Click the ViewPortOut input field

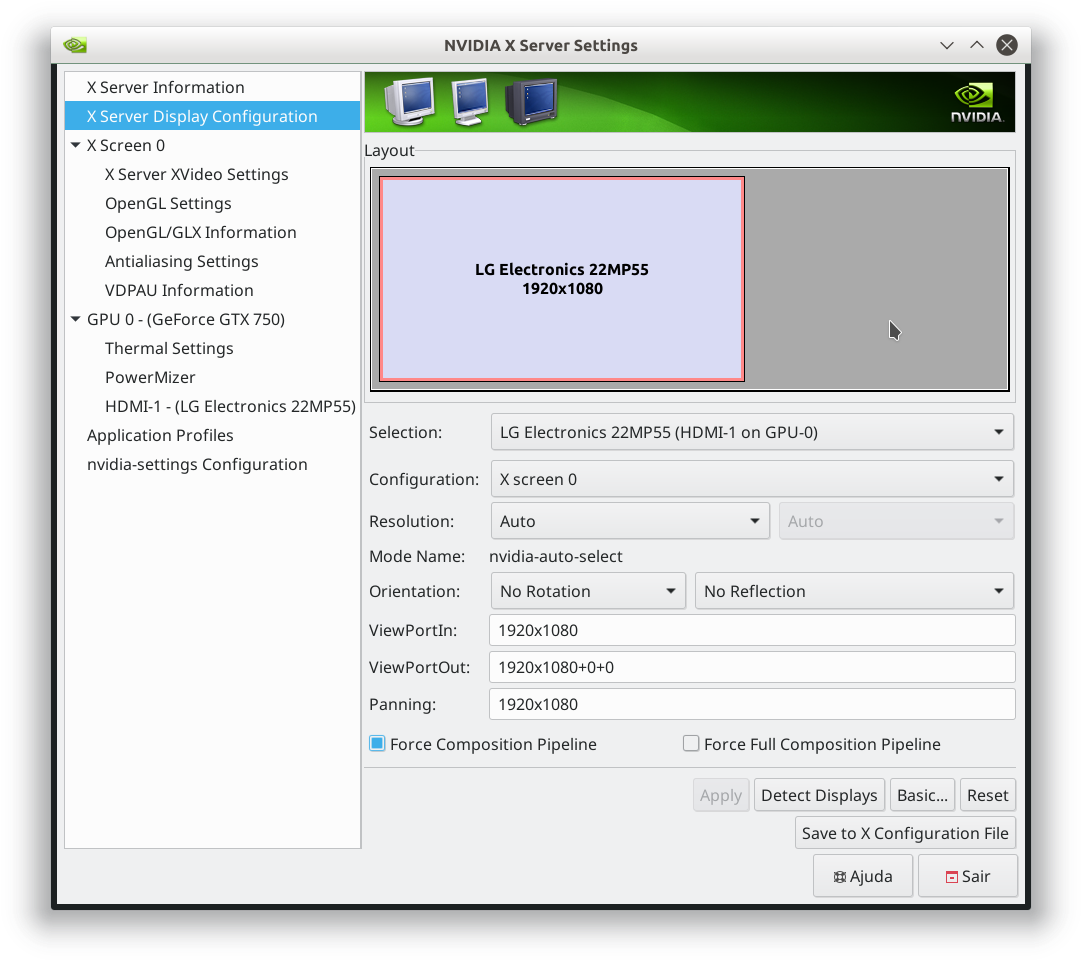pyautogui.click(x=752, y=668)
